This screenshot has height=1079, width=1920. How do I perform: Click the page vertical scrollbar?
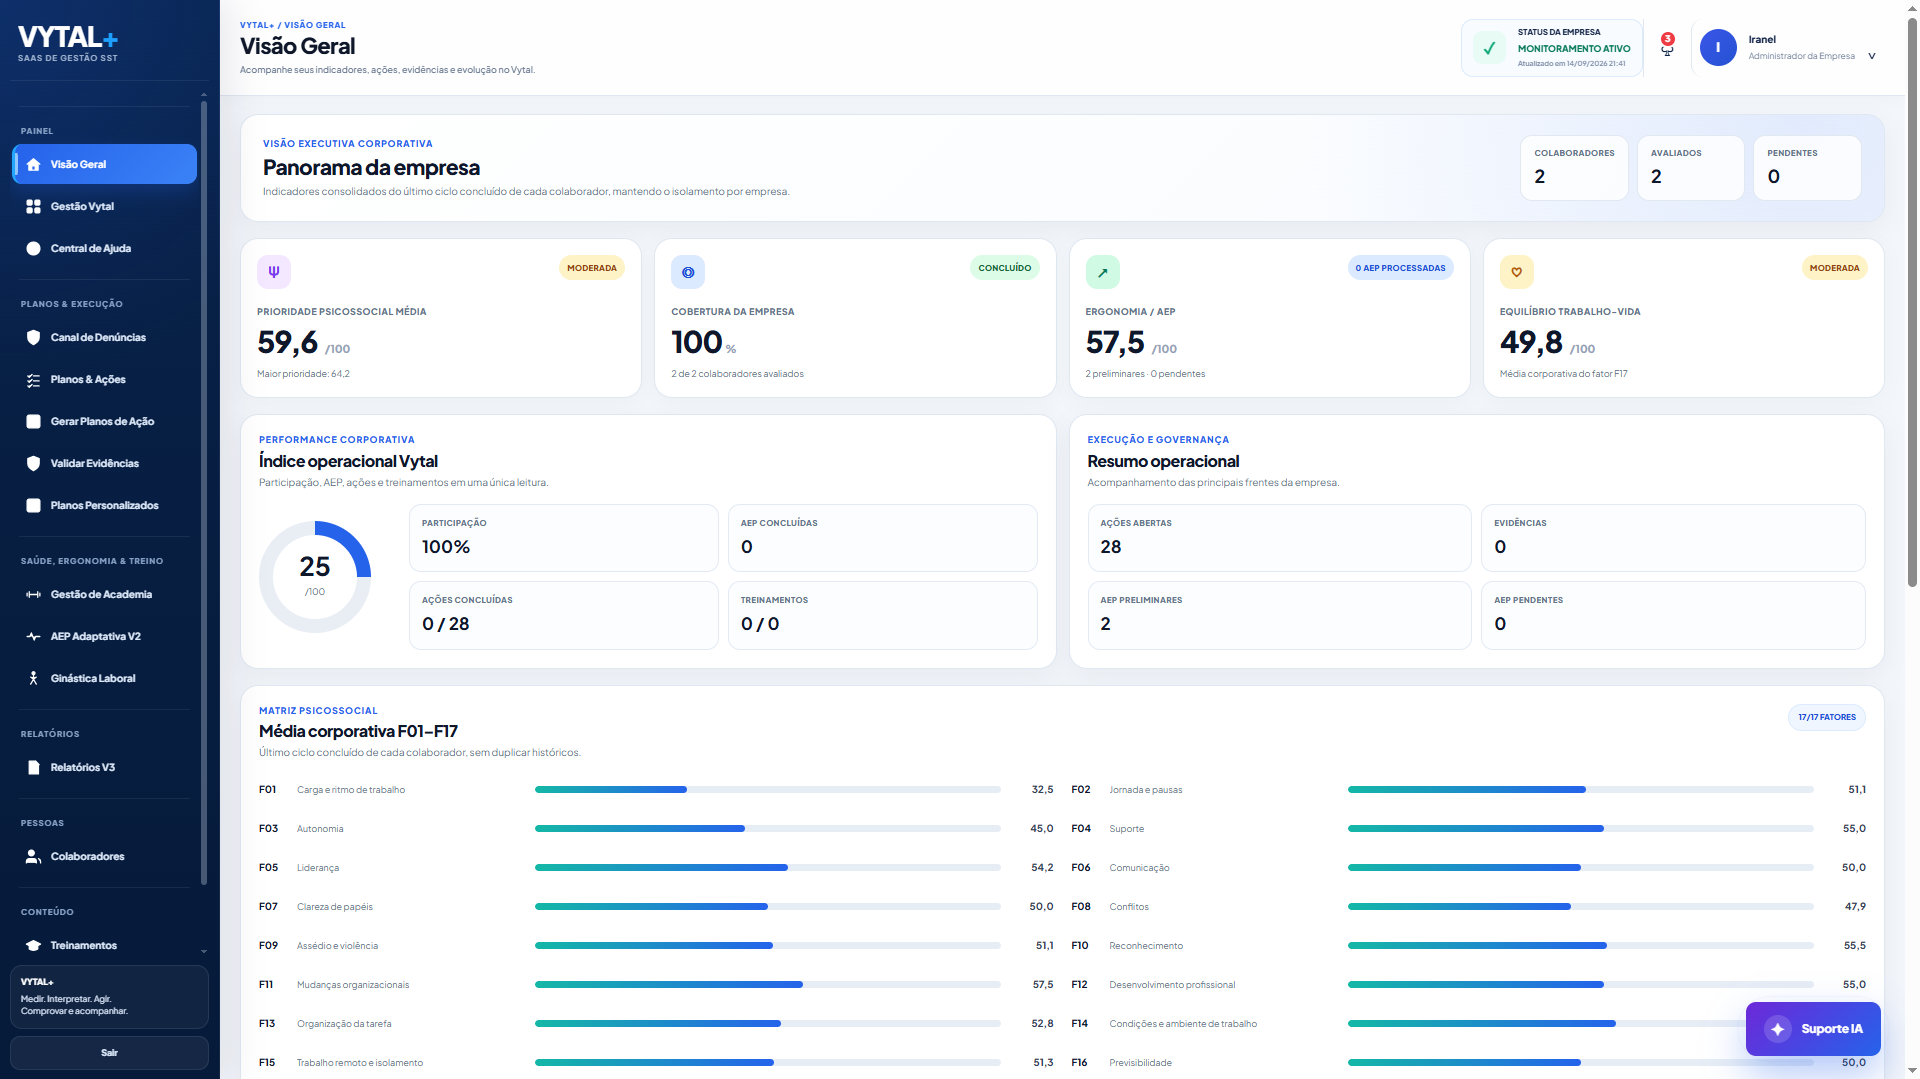click(1912, 300)
